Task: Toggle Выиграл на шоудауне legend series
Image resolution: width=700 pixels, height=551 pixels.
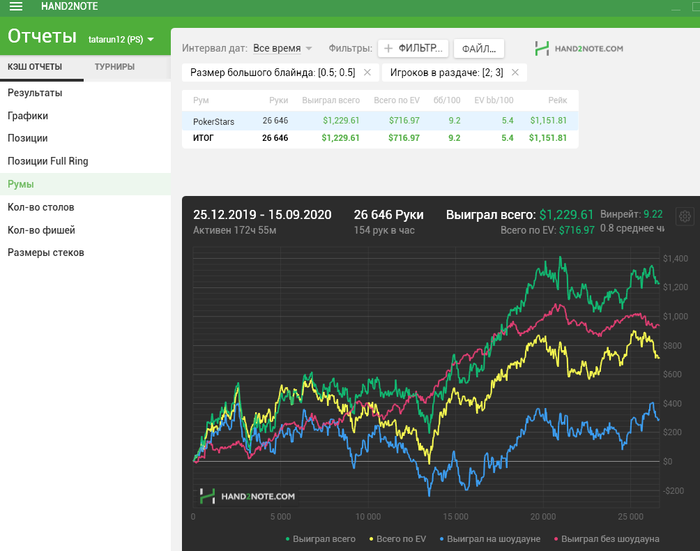Action: [490, 539]
